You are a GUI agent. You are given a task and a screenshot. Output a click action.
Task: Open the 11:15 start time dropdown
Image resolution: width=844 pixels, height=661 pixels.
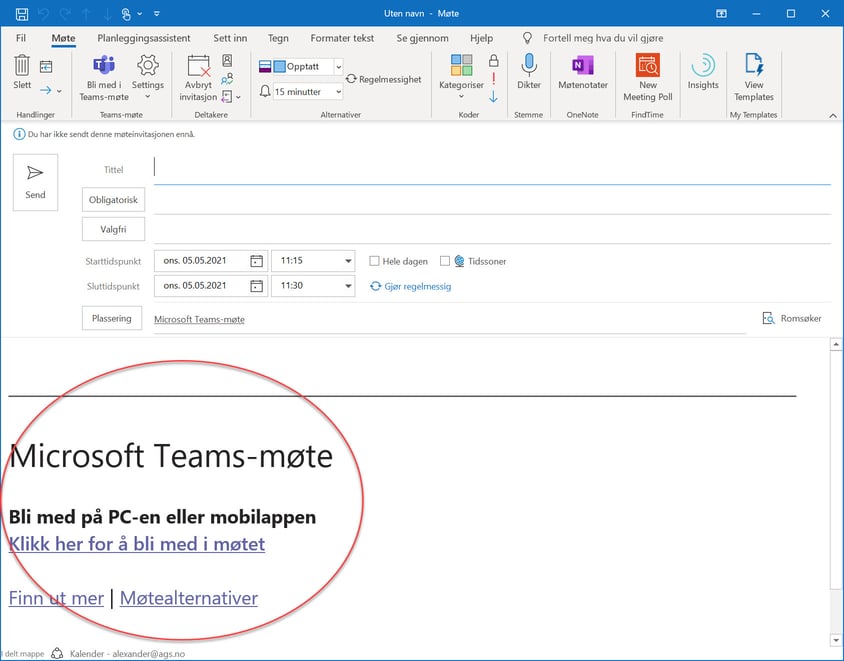coord(348,261)
